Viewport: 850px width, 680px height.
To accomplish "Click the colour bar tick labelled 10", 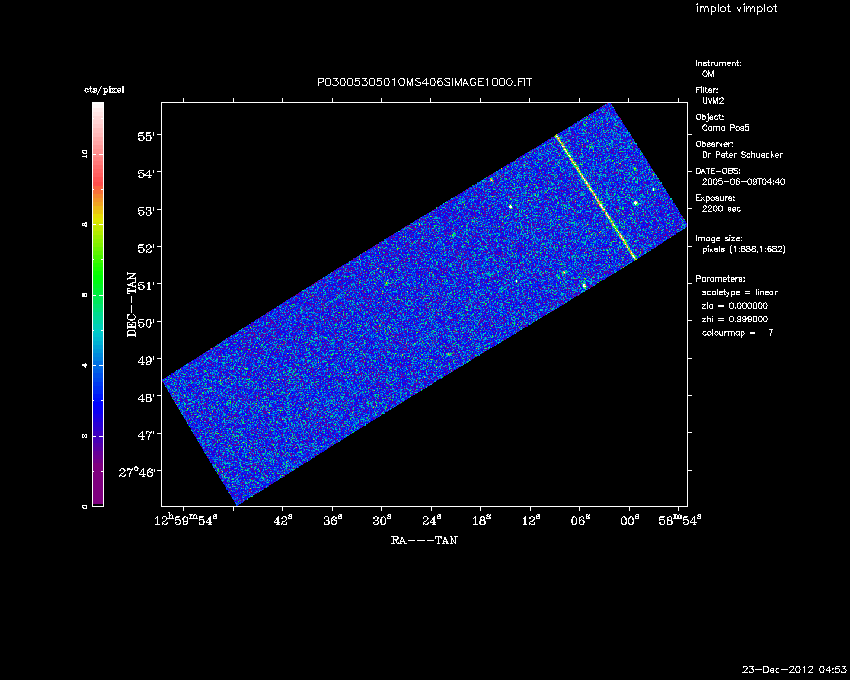I will tap(84, 155).
